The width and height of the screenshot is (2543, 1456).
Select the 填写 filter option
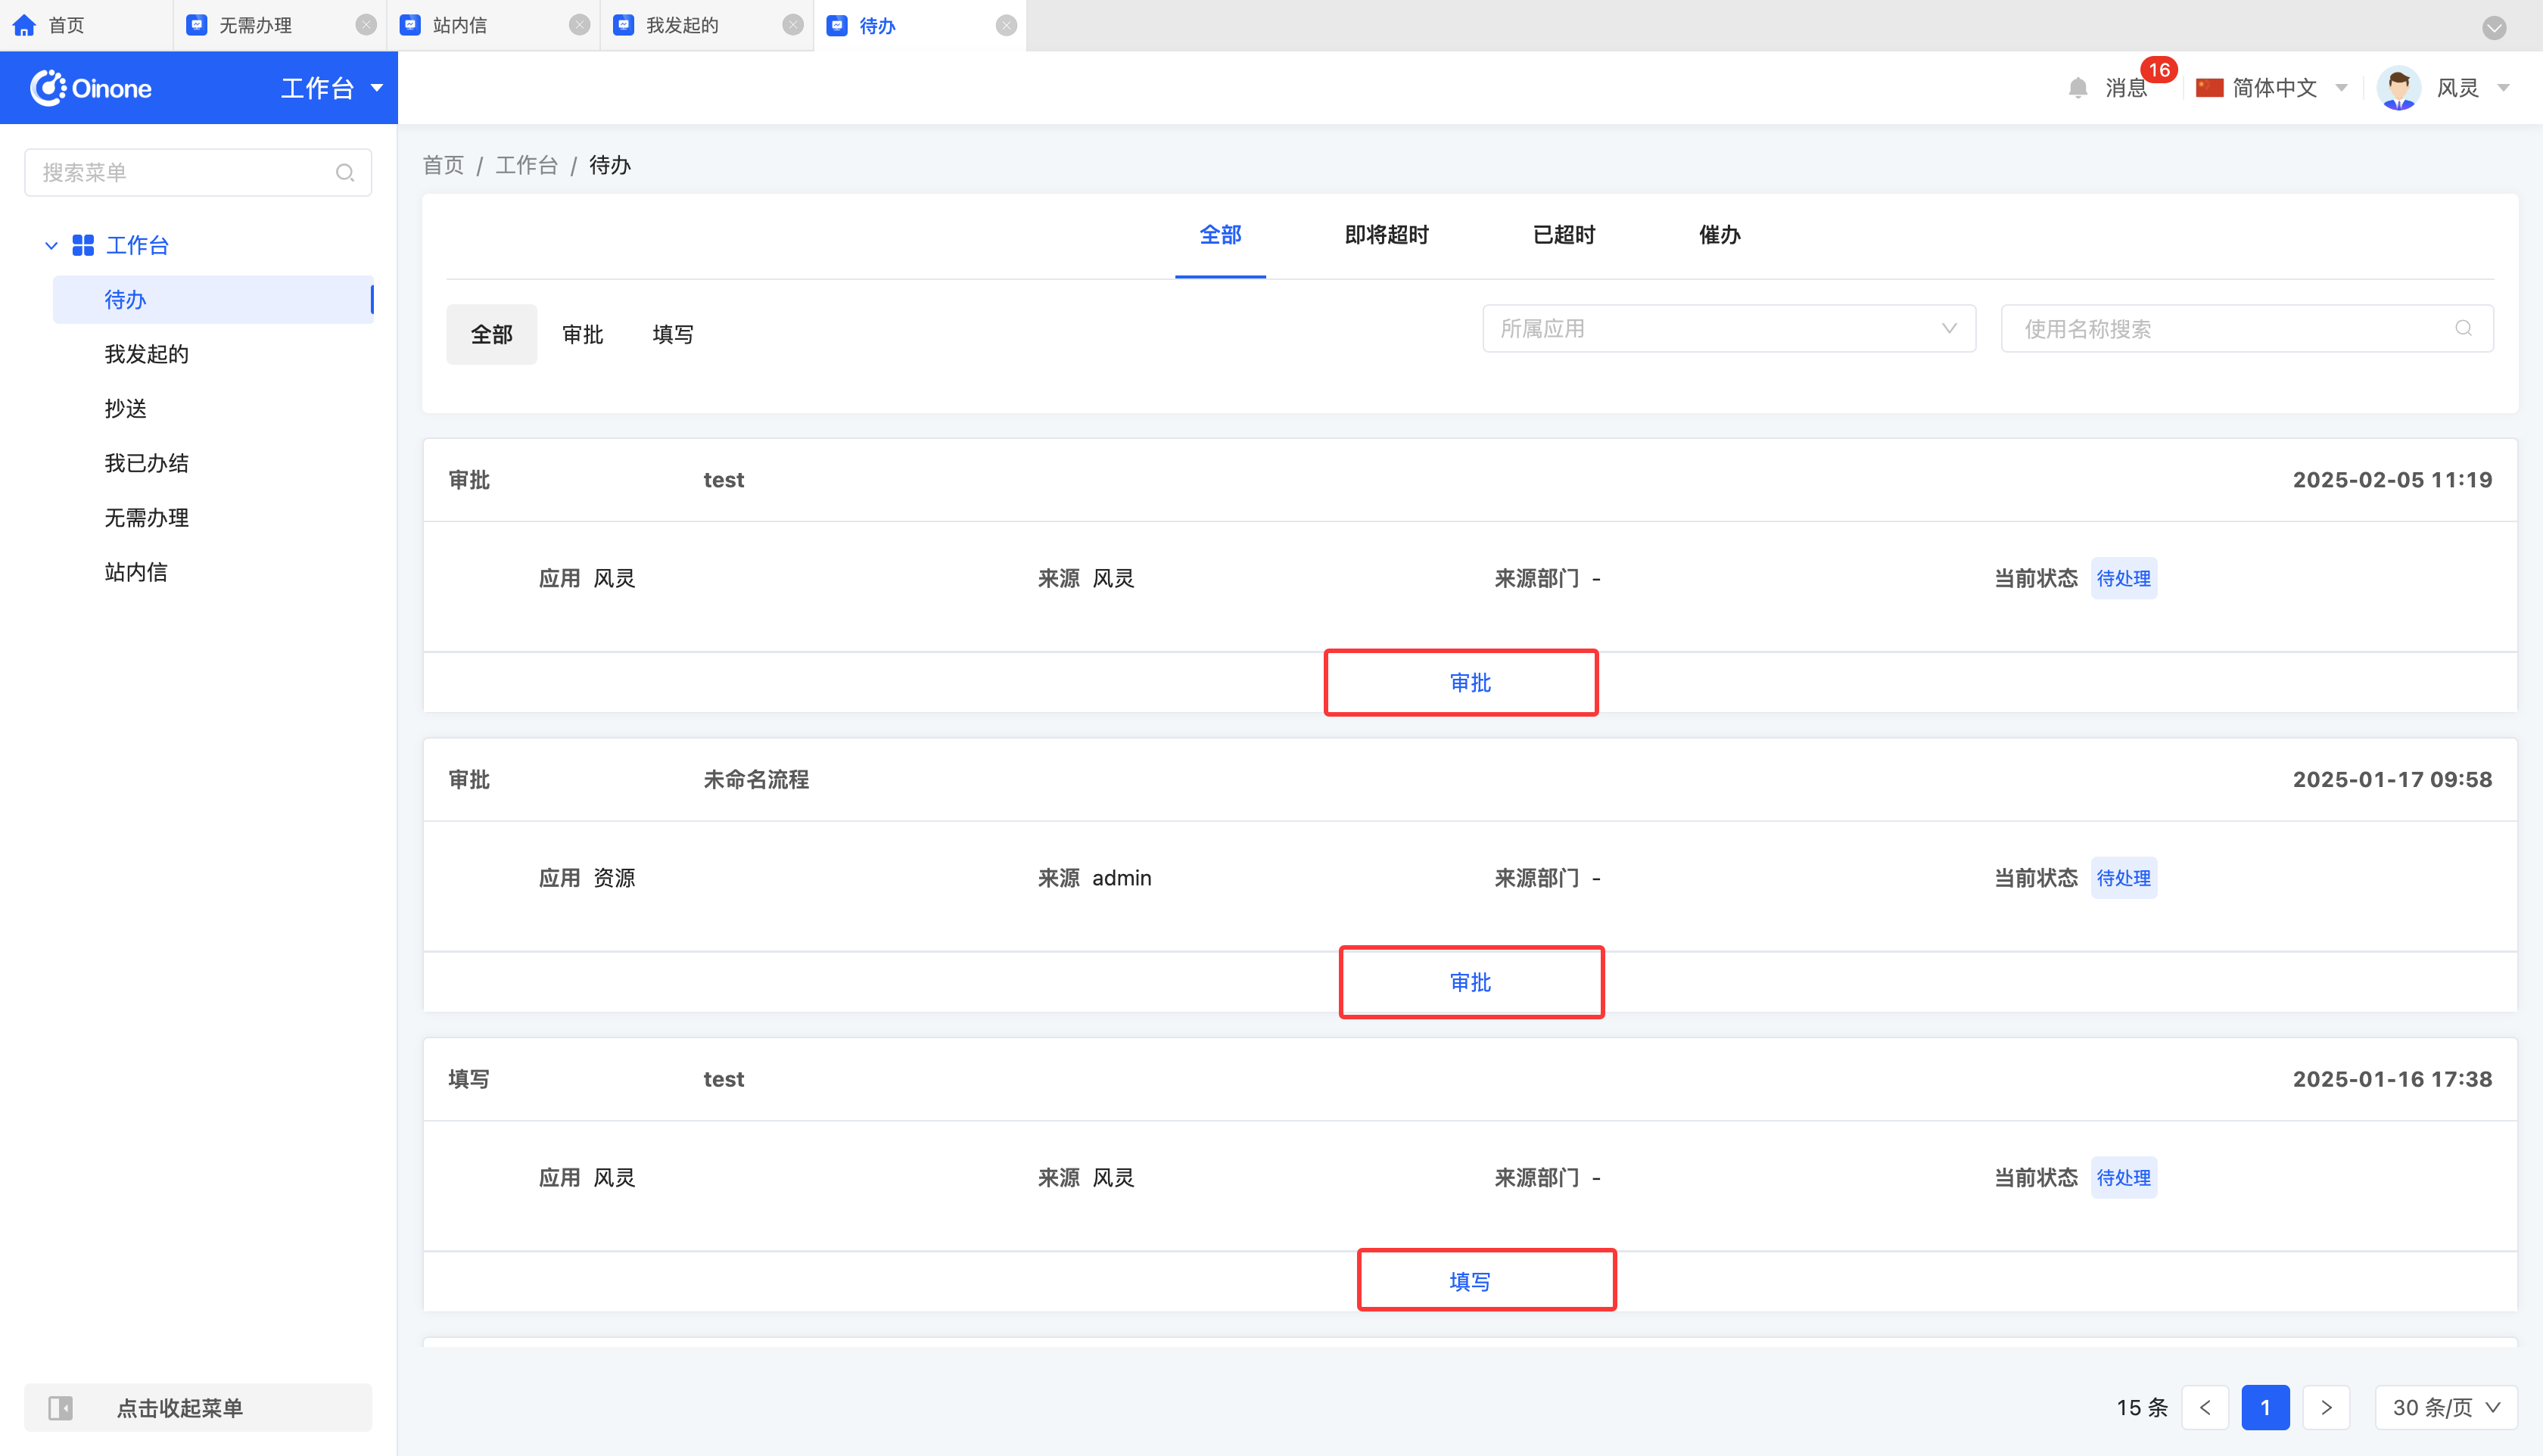673,334
